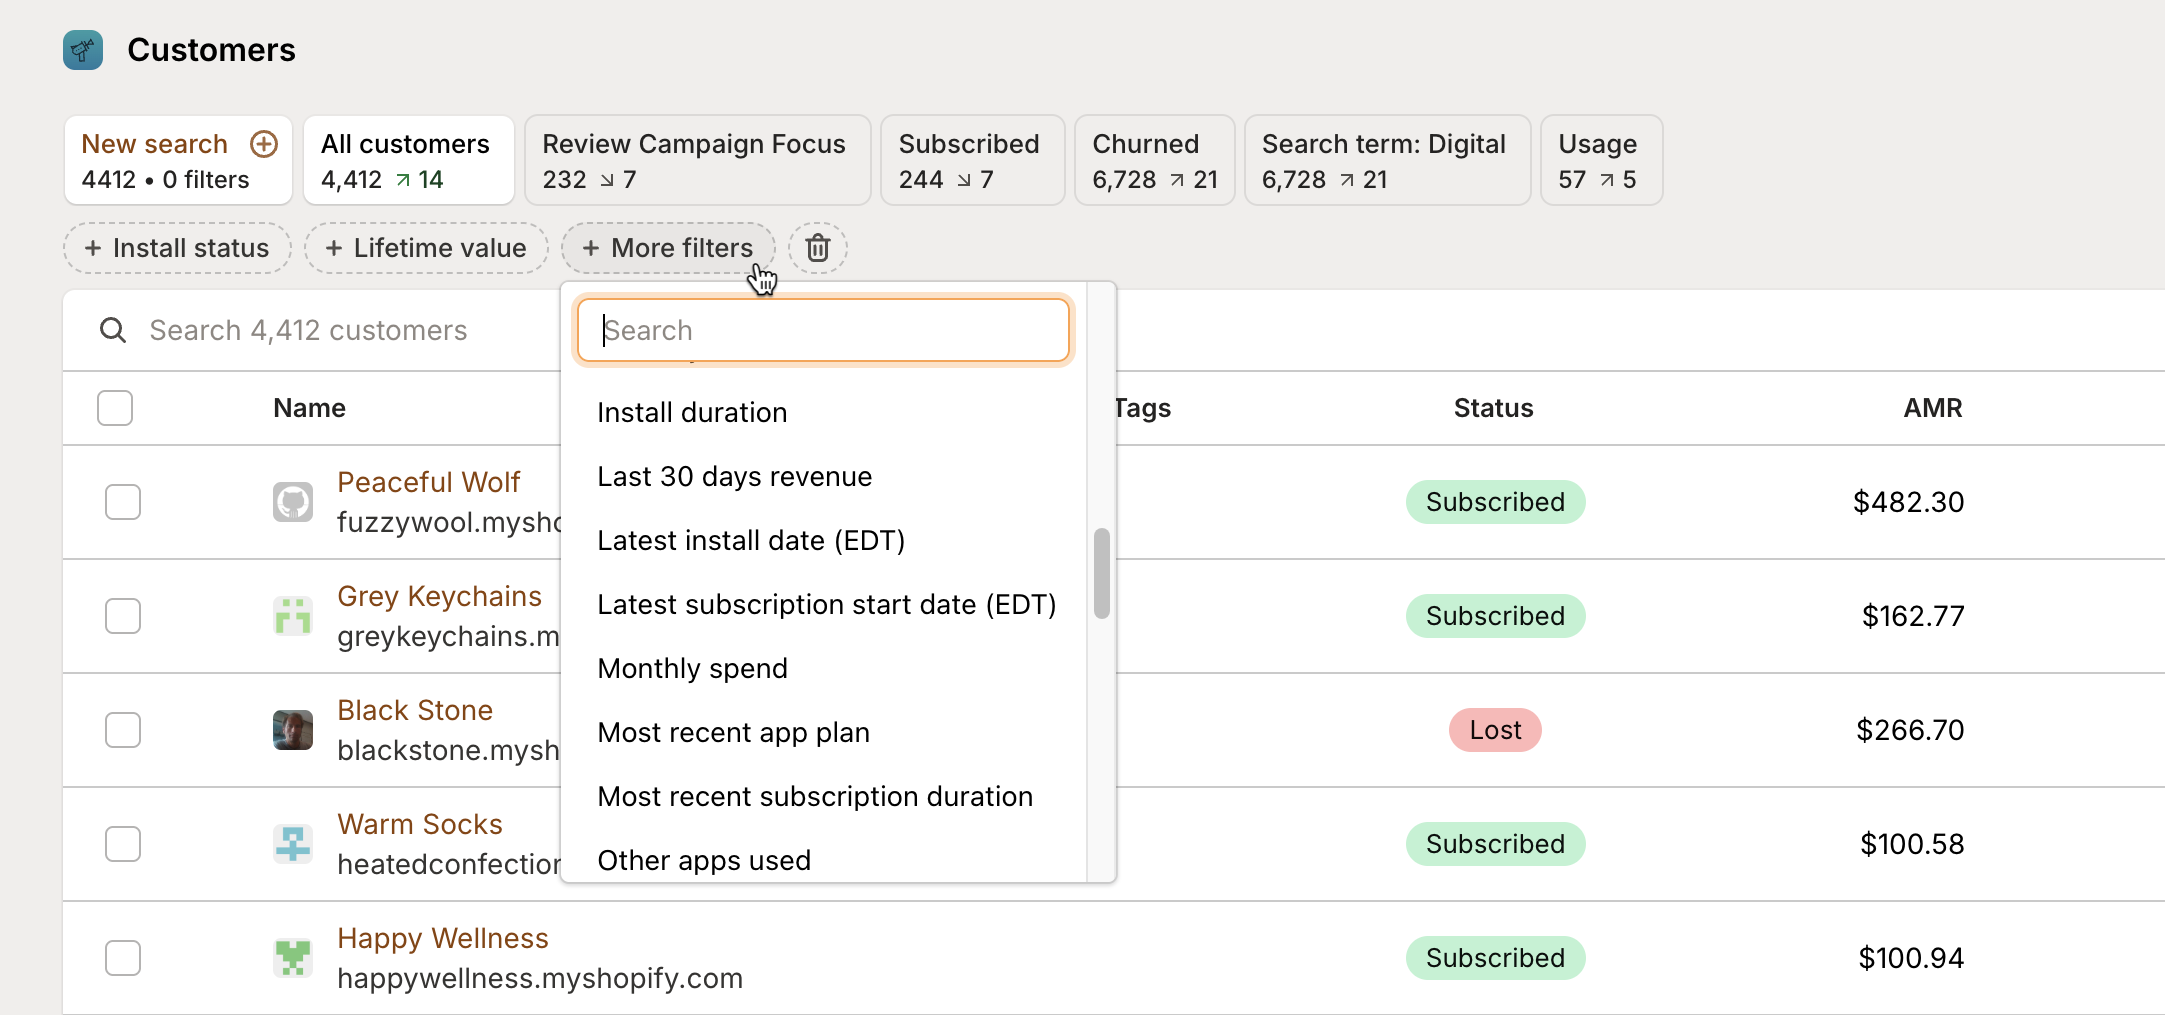Open the Lifetime value filter

pyautogui.click(x=426, y=248)
